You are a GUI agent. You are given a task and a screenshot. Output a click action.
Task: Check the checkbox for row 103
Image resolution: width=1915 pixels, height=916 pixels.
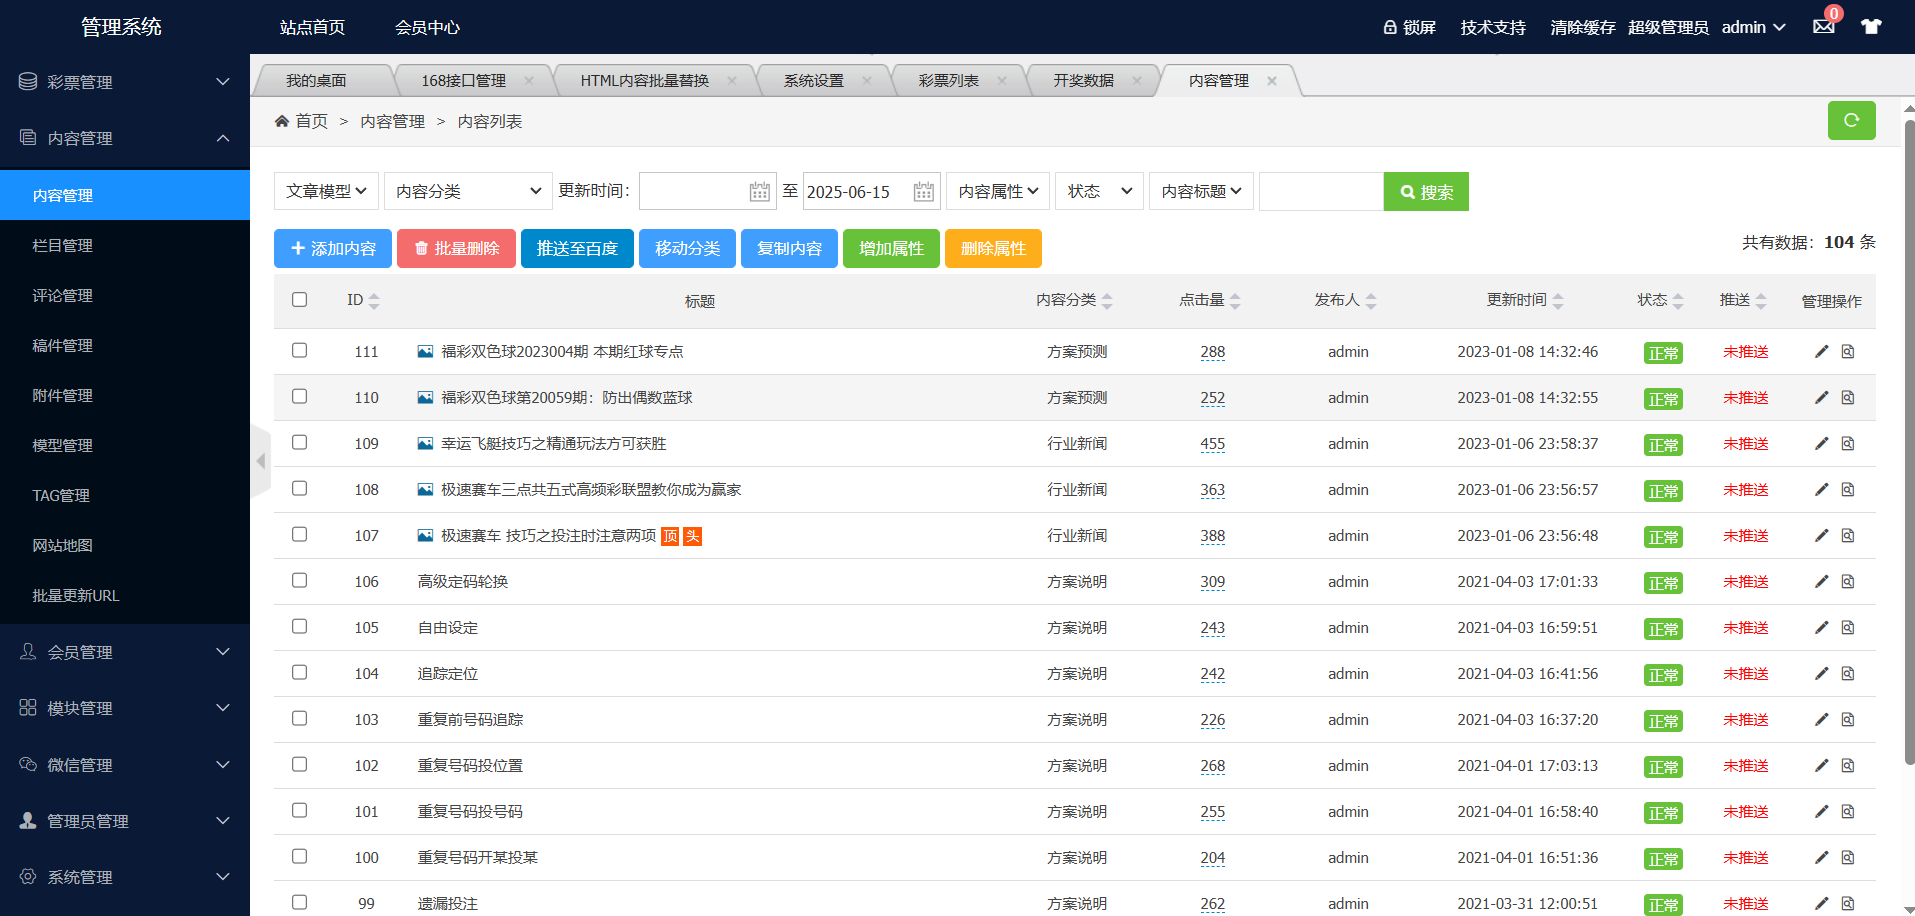pyautogui.click(x=299, y=718)
